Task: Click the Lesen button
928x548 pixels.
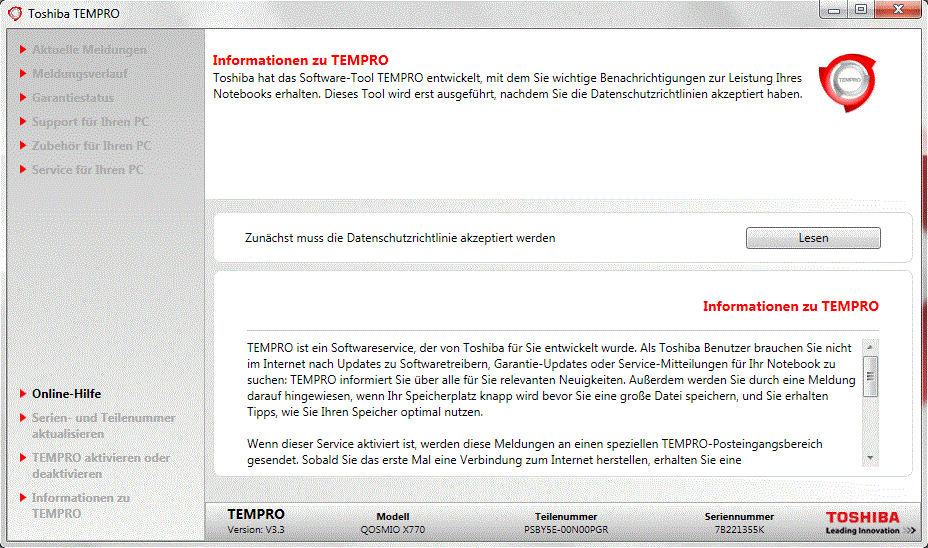Action: (813, 238)
